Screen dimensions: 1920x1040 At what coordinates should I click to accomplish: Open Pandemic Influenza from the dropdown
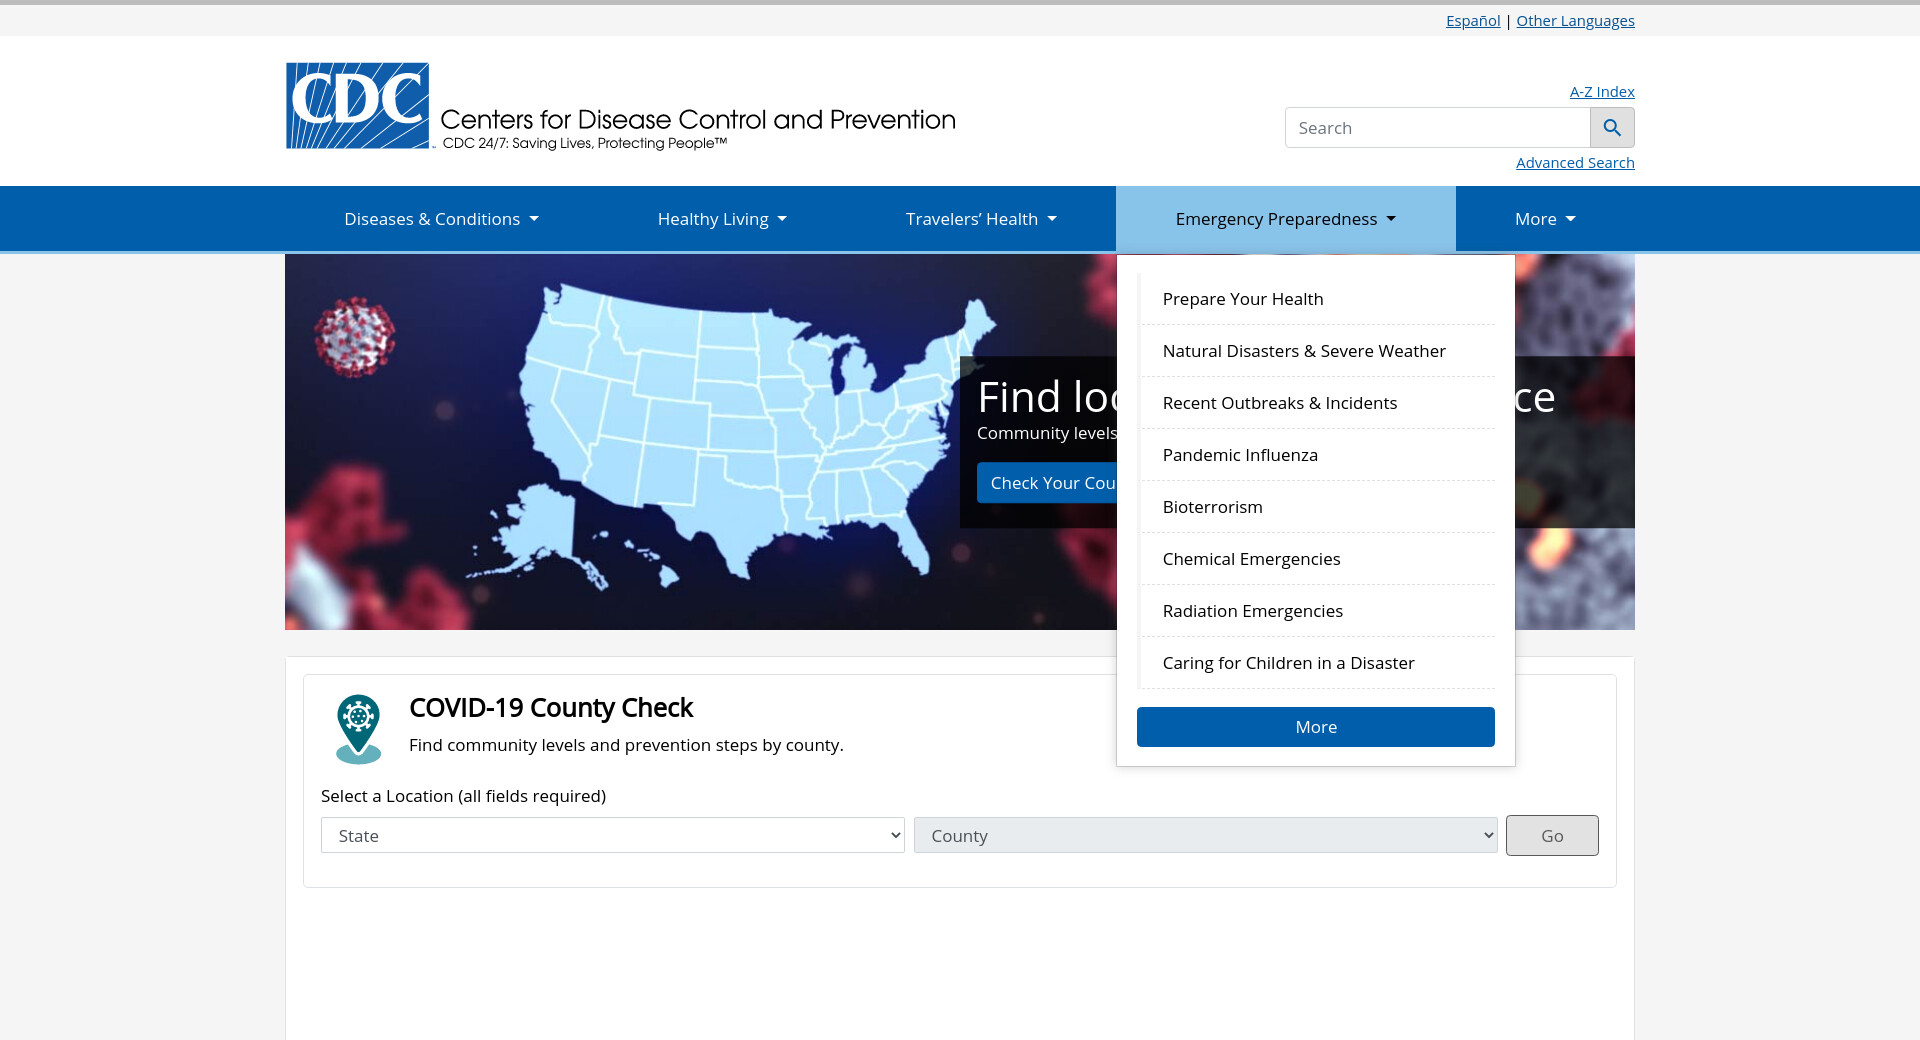1239,455
